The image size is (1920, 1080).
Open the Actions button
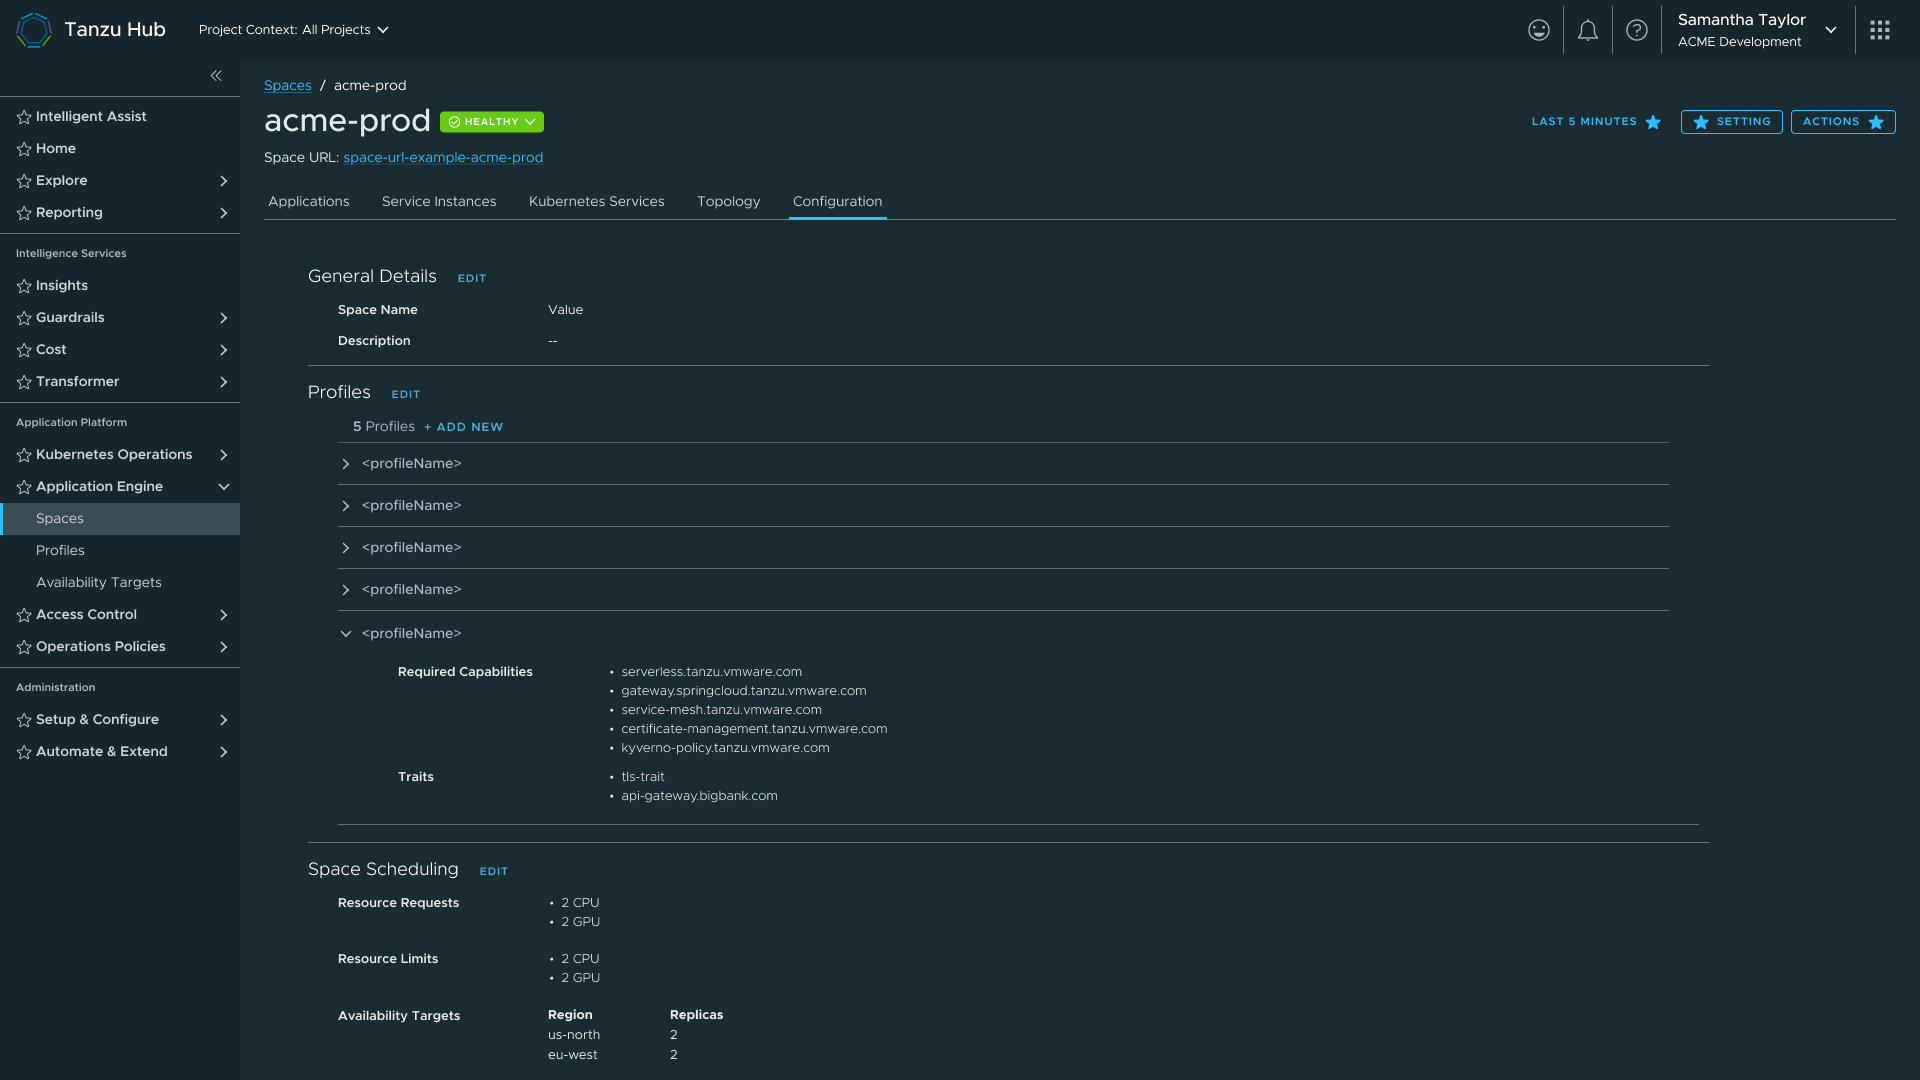click(x=1843, y=122)
